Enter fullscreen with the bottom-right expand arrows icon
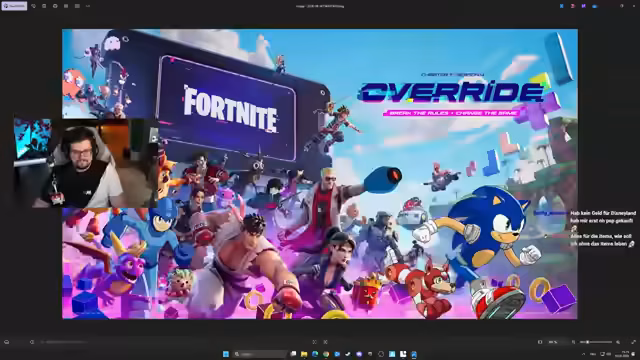640x360 pixels. click(x=633, y=342)
